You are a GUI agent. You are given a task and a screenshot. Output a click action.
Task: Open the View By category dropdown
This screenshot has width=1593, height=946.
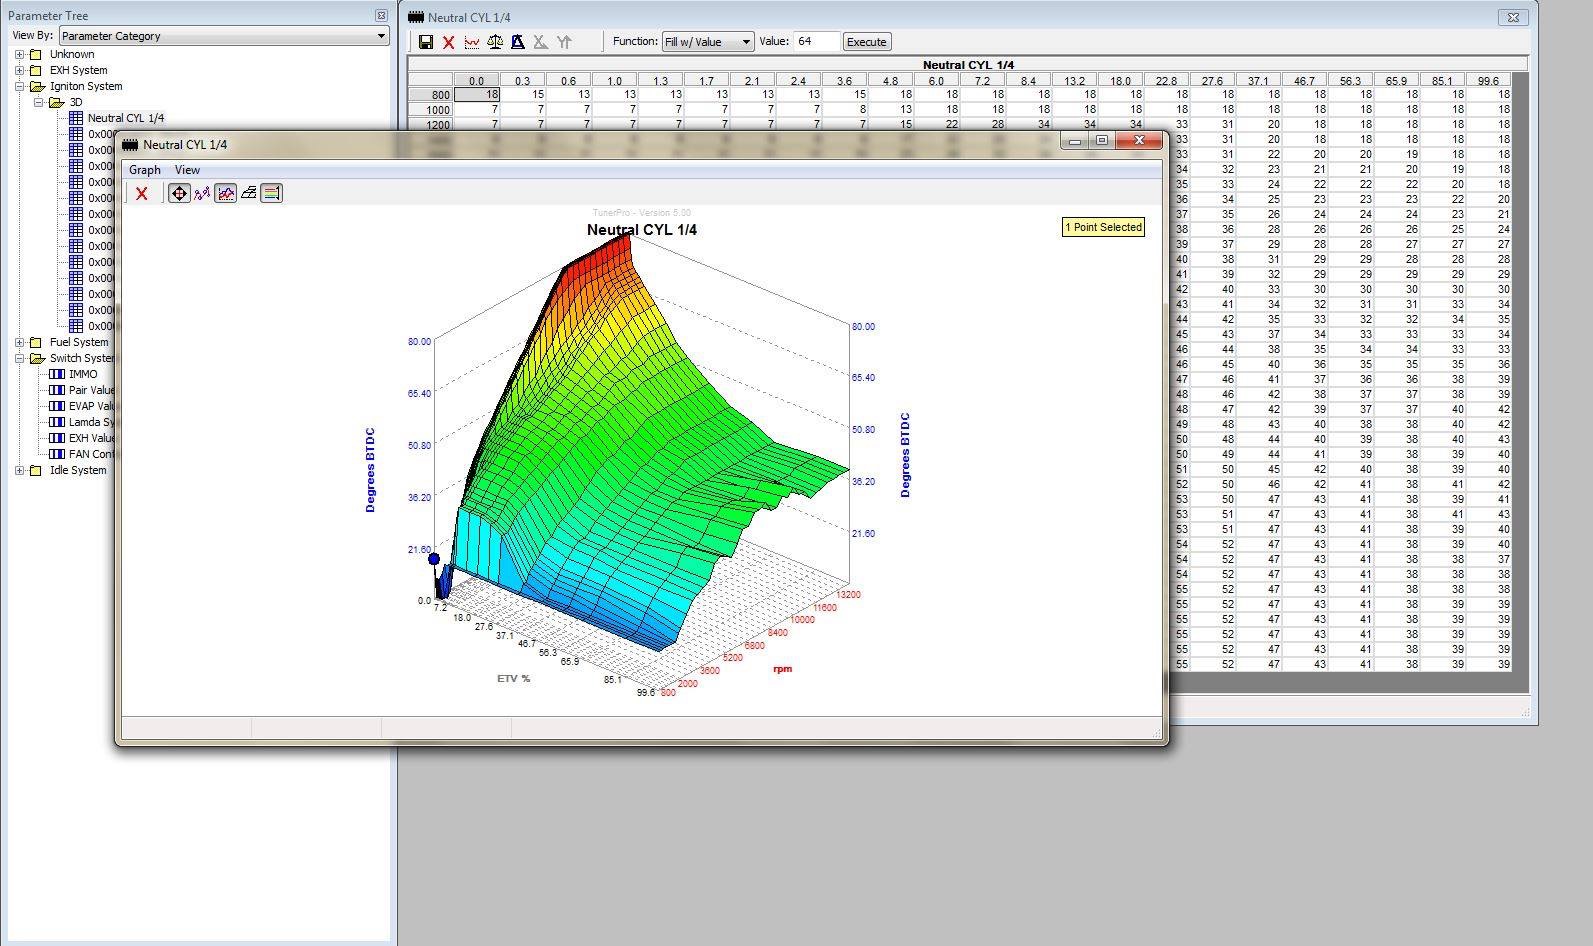coord(224,36)
